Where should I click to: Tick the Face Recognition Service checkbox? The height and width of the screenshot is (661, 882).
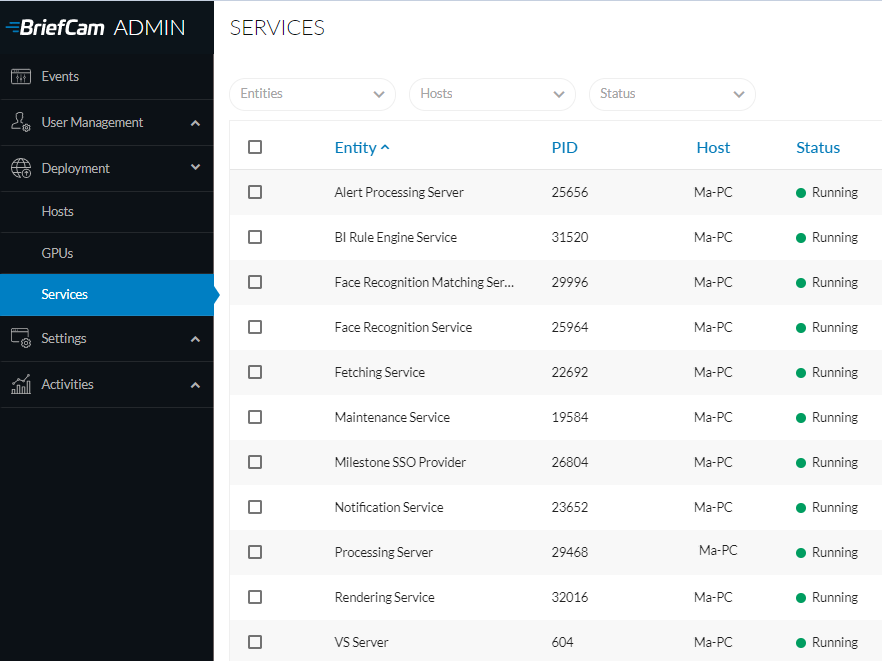[255, 327]
